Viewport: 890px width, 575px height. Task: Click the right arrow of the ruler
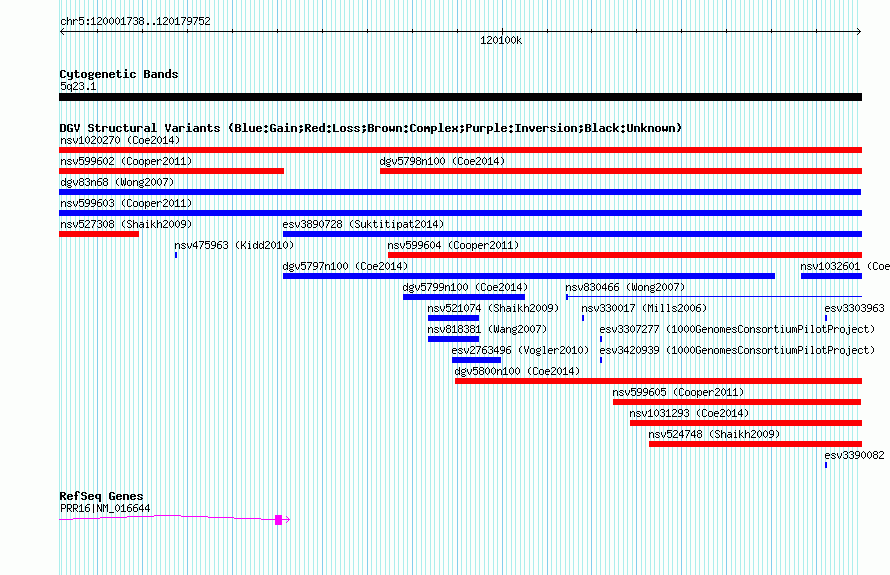tap(859, 32)
